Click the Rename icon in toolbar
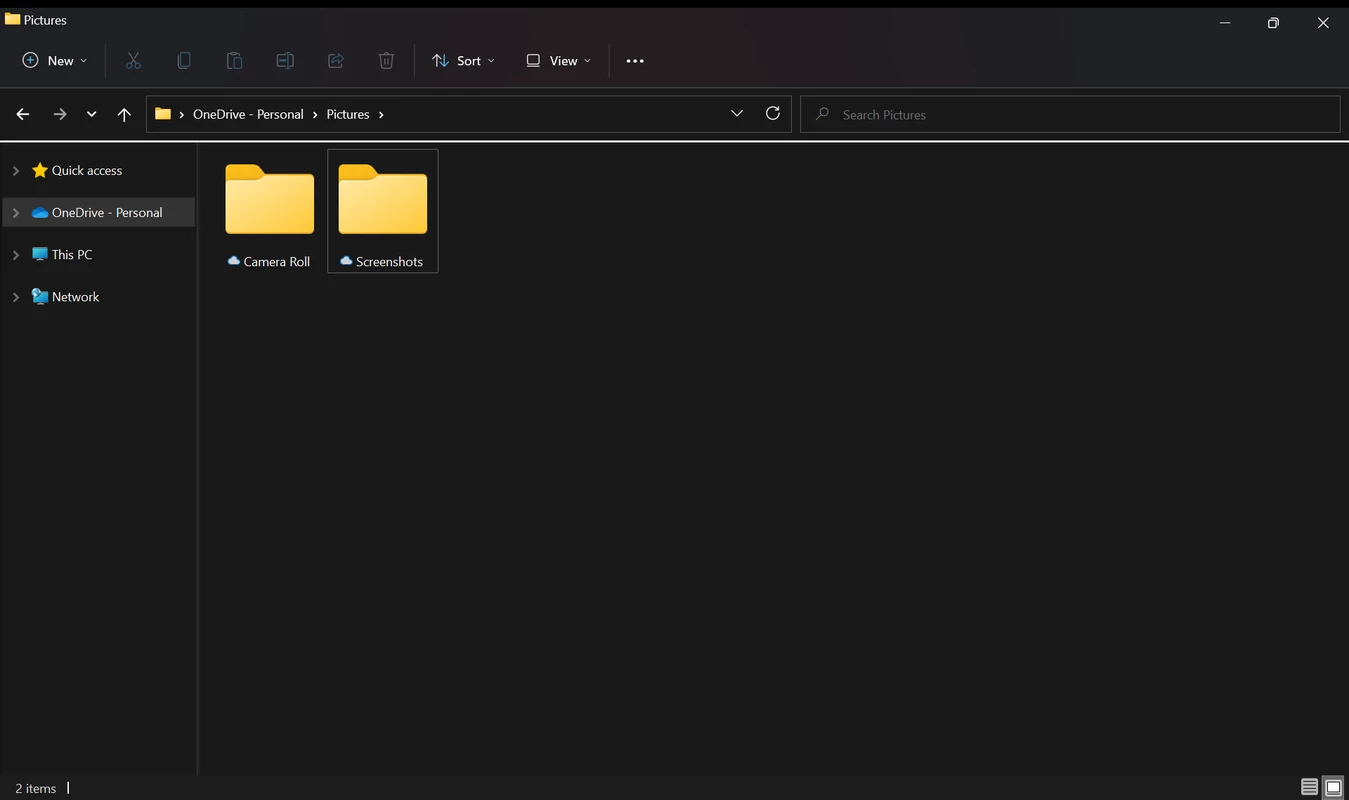This screenshot has height=800, width=1349. pos(285,61)
